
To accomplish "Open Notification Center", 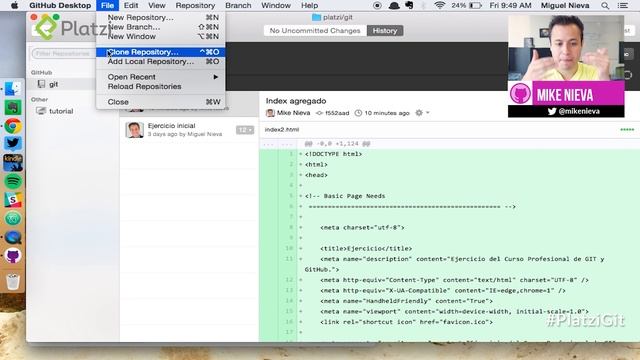I will coord(623,5).
